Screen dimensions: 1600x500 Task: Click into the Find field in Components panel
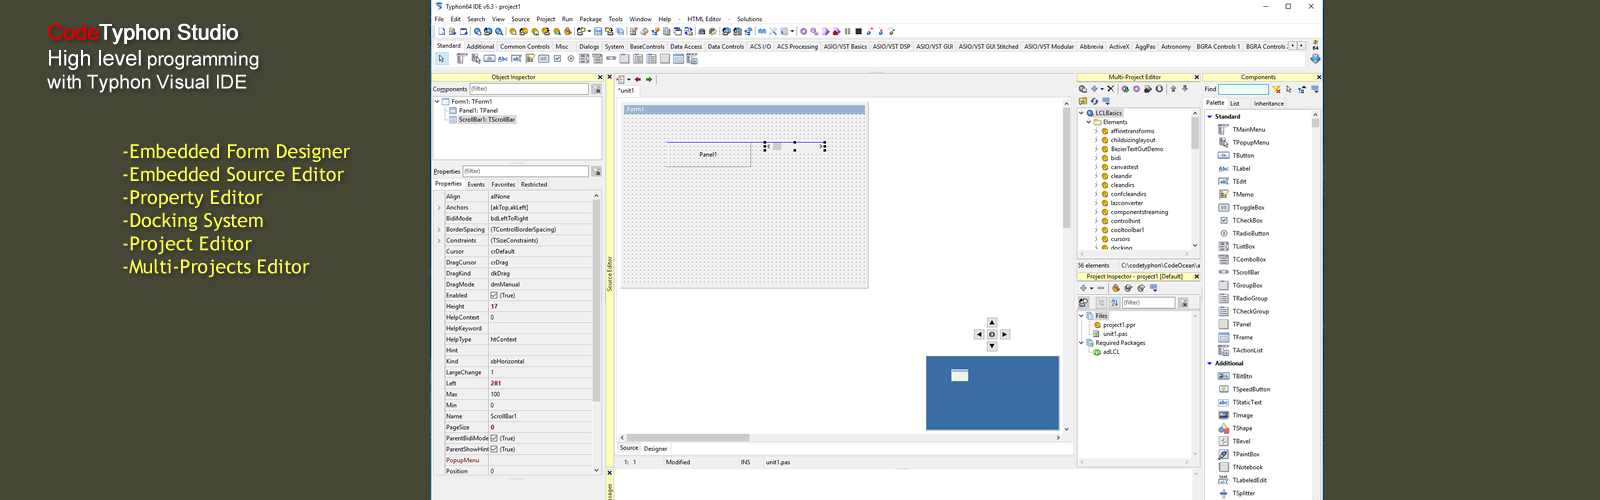1243,89
